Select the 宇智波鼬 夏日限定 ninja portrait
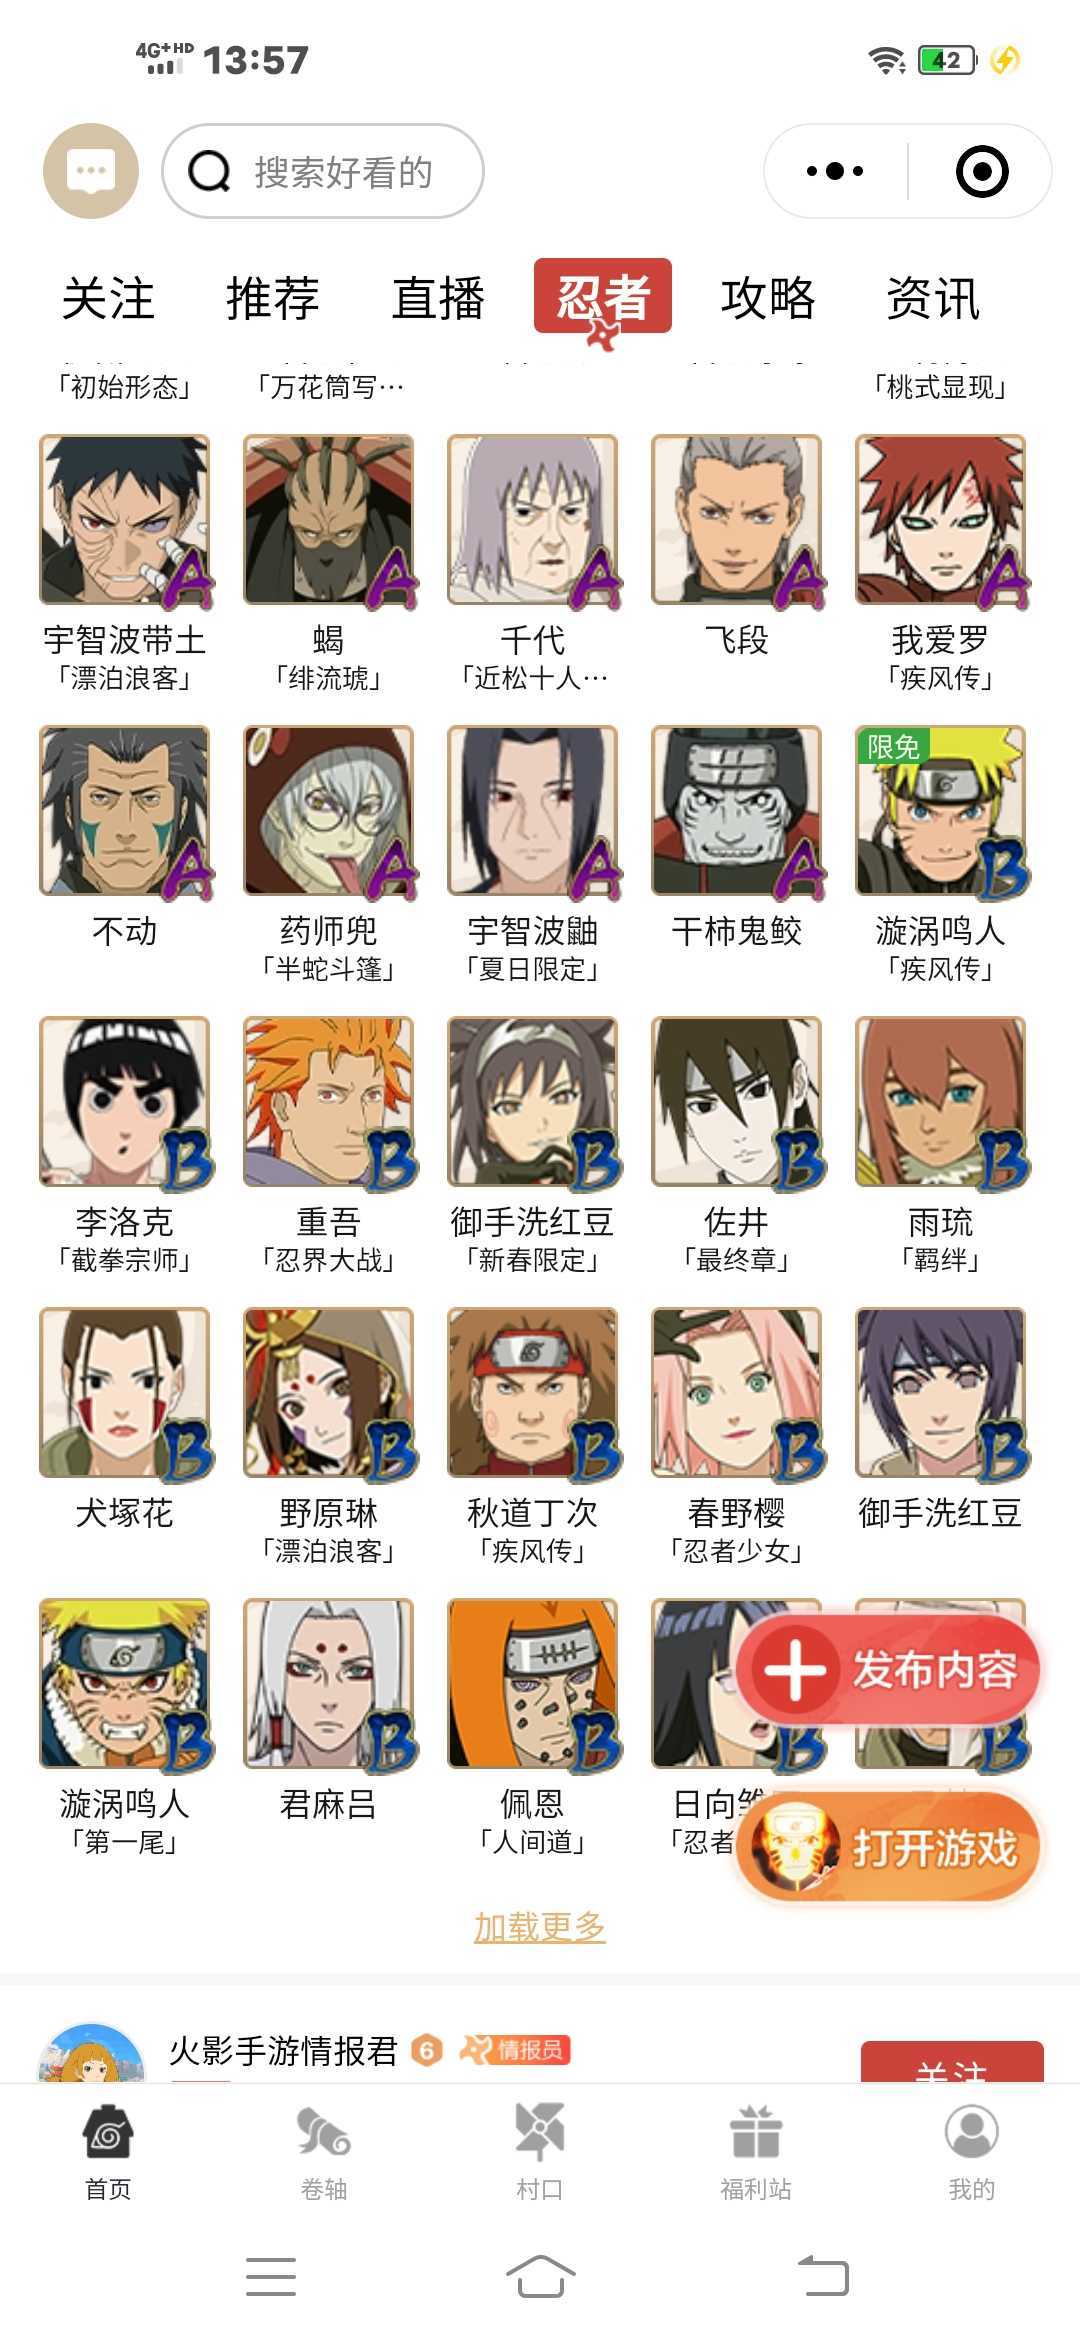Image resolution: width=1080 pixels, height=2340 pixels. (x=533, y=811)
